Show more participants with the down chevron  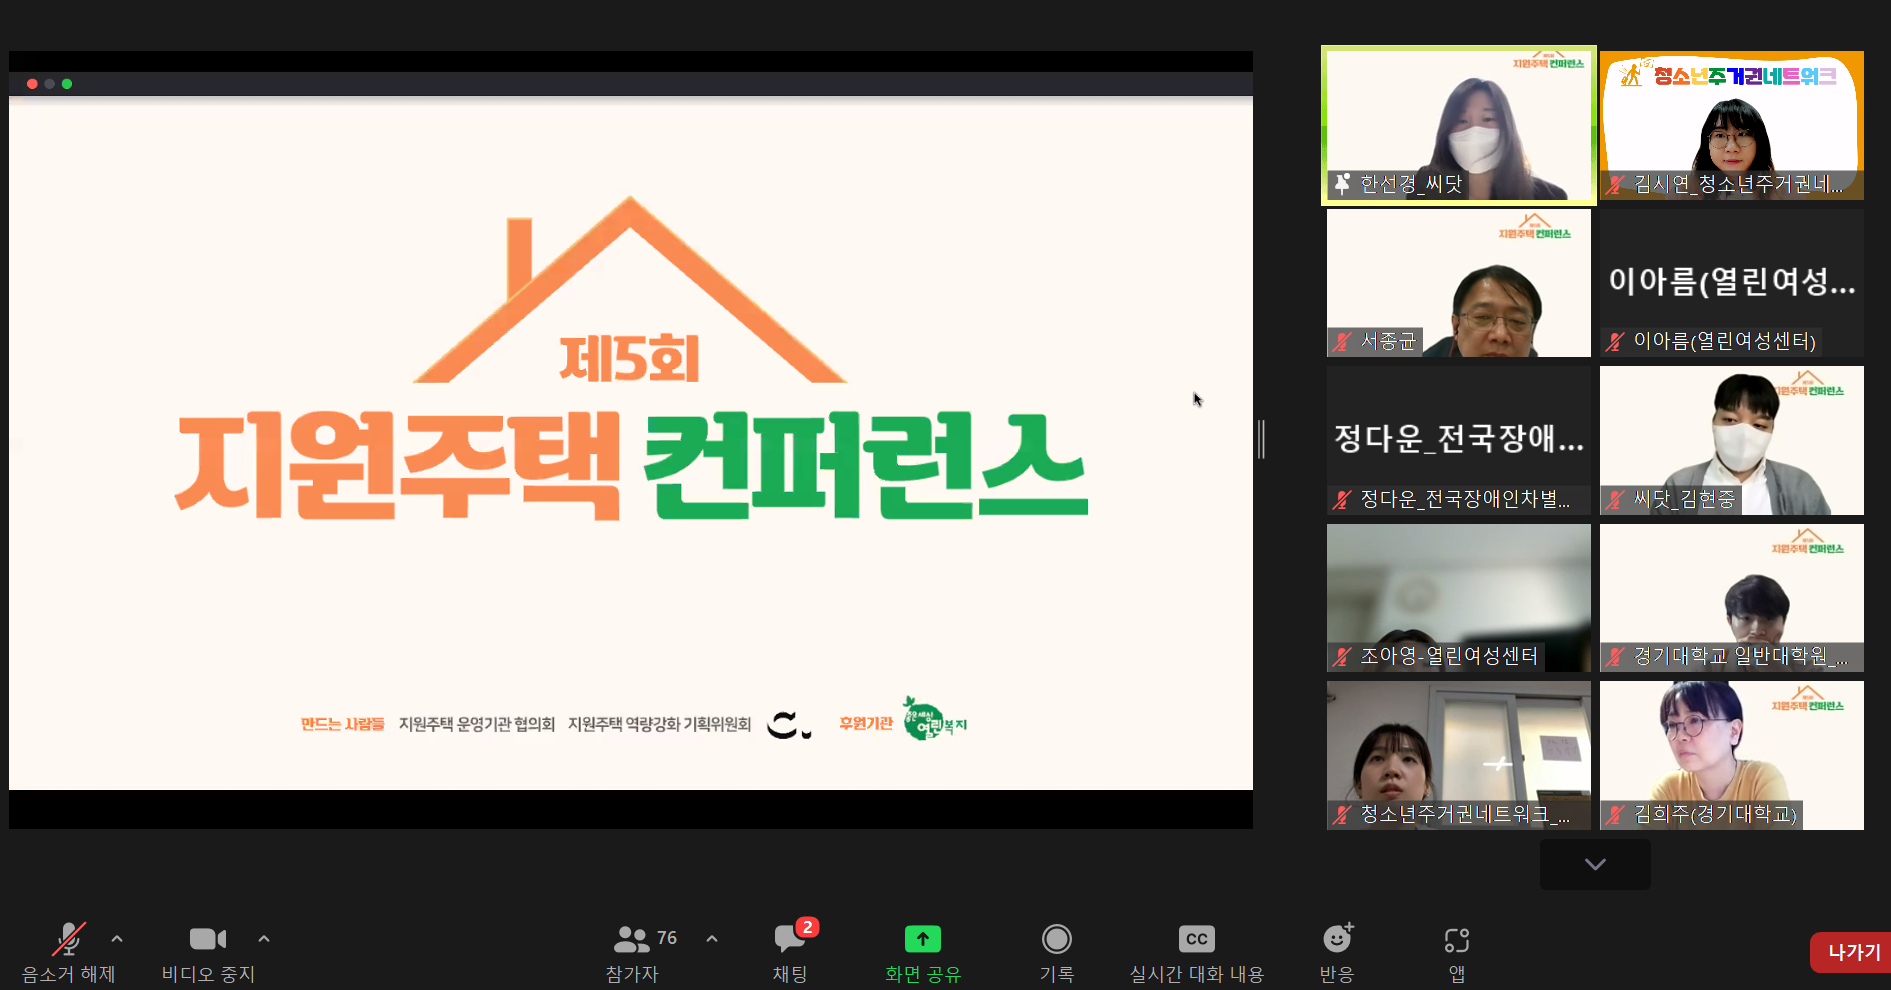1595,864
